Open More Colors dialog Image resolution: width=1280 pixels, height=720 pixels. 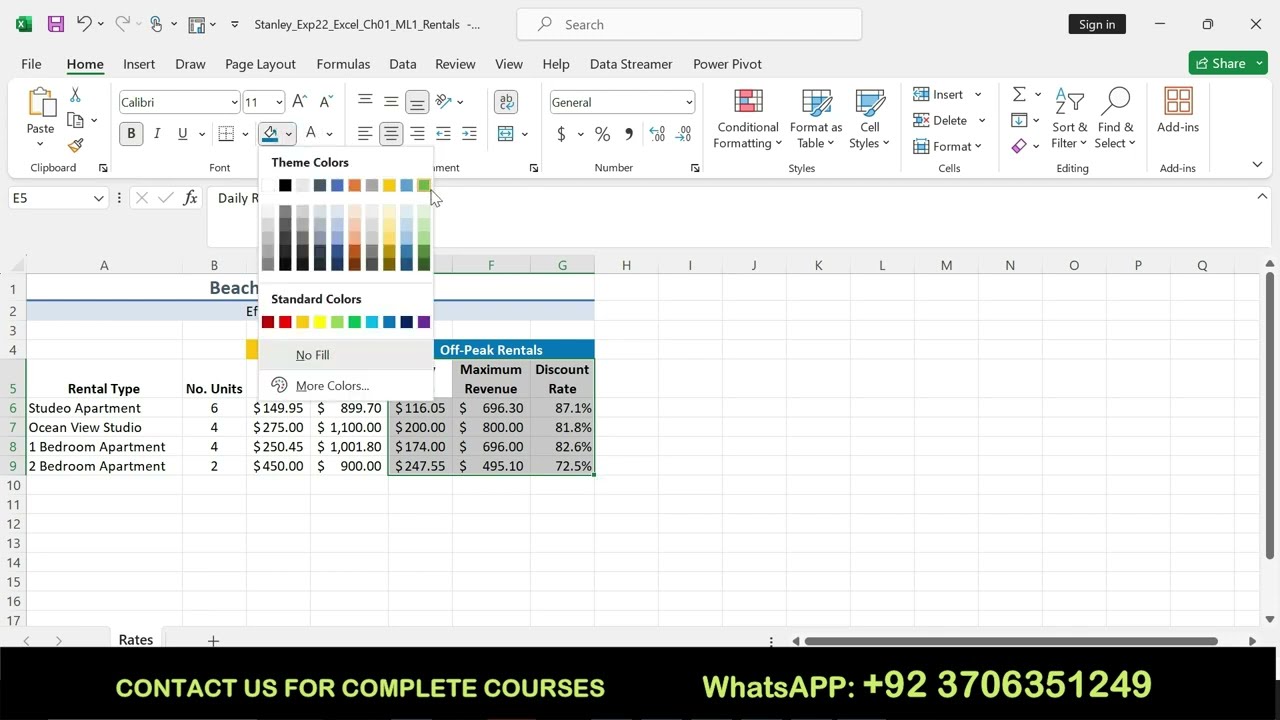click(x=346, y=386)
